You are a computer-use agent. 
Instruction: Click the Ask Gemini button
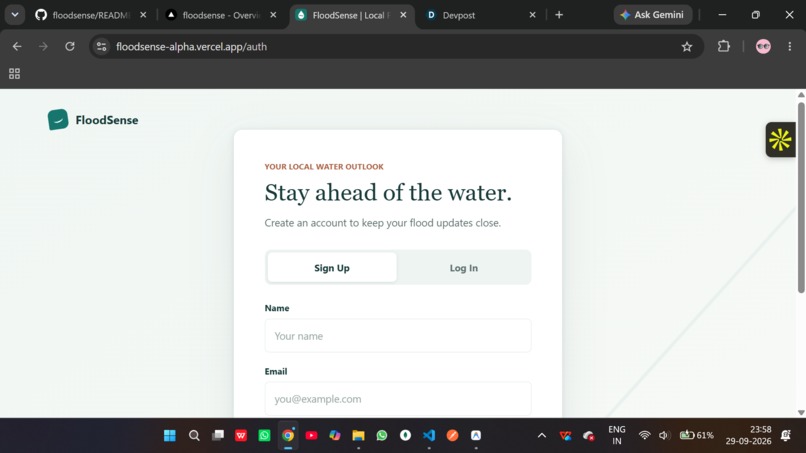click(652, 15)
